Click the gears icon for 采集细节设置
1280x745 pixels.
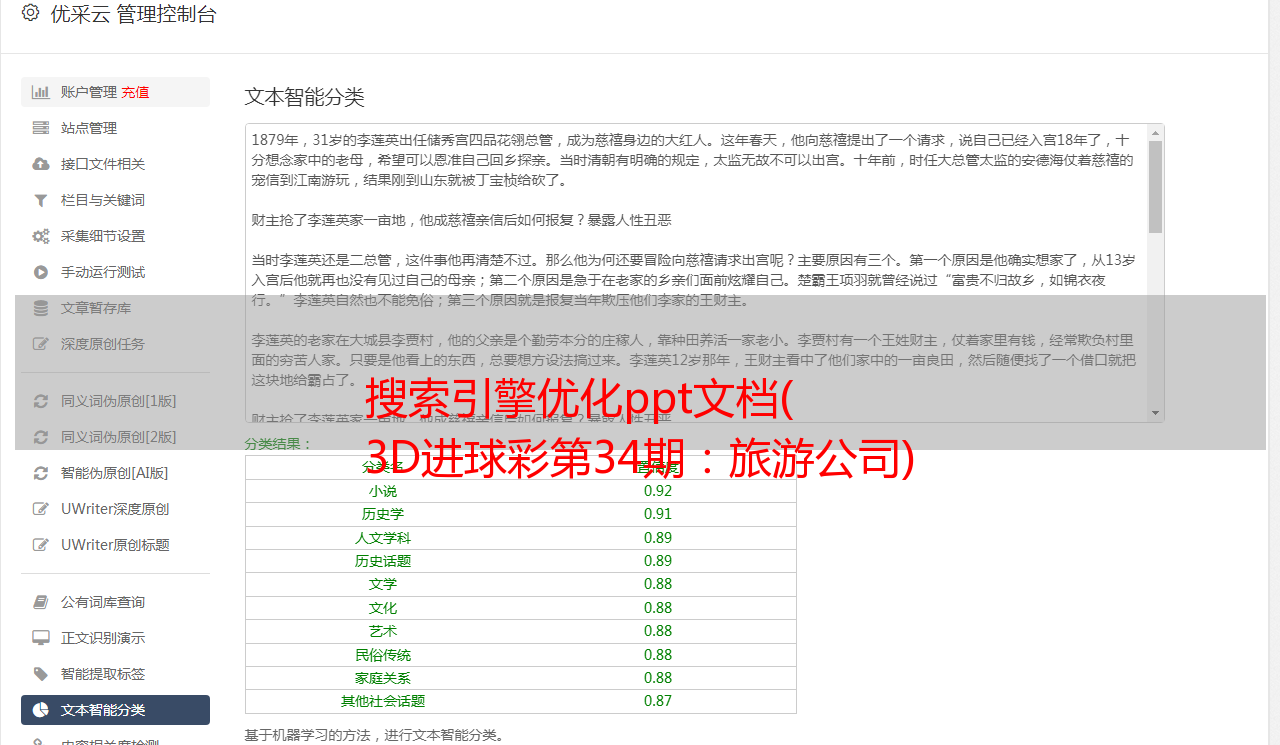40,236
